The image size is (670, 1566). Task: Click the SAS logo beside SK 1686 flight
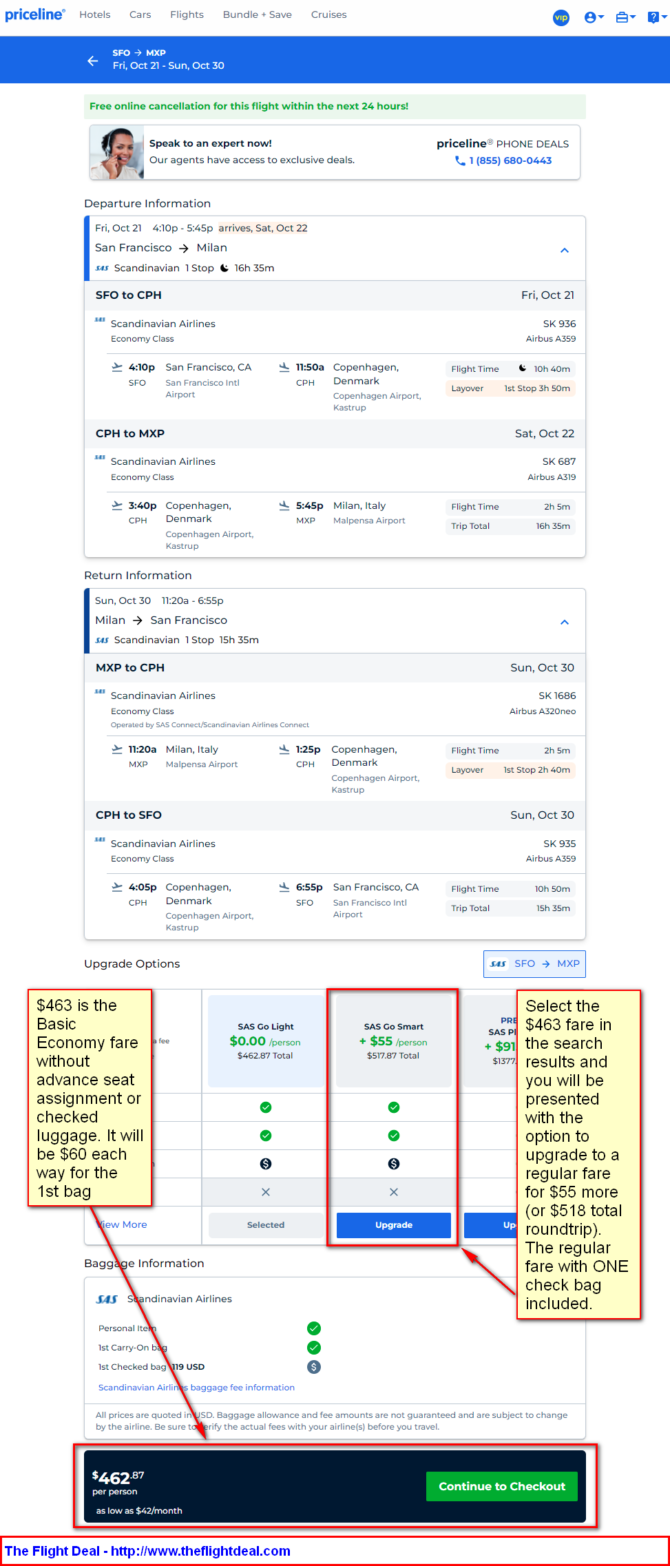[100, 692]
